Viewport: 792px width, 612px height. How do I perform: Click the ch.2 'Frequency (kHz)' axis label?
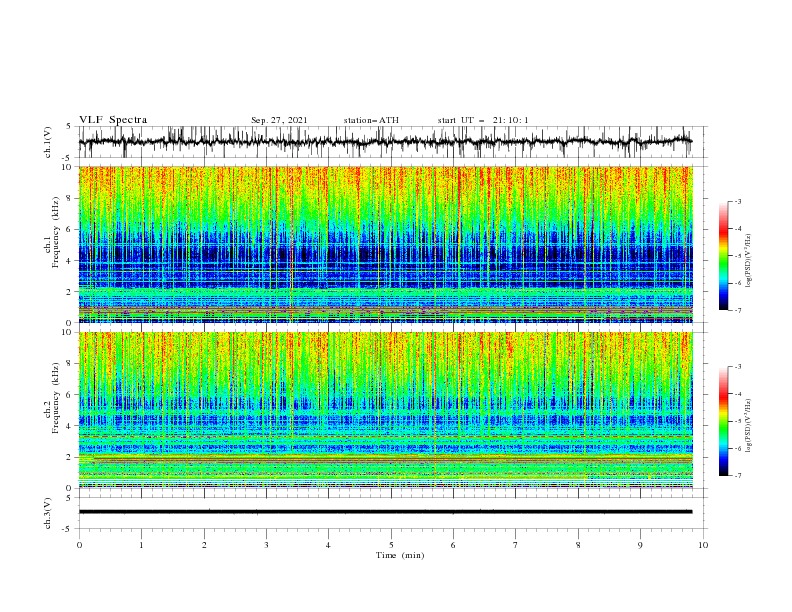[56, 398]
